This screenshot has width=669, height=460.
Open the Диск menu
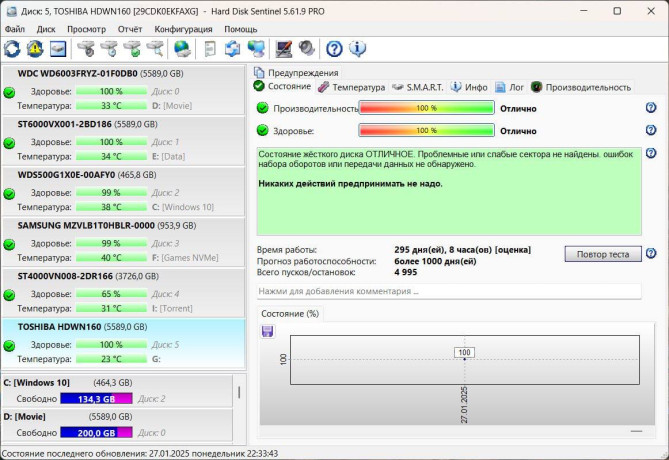(46, 29)
